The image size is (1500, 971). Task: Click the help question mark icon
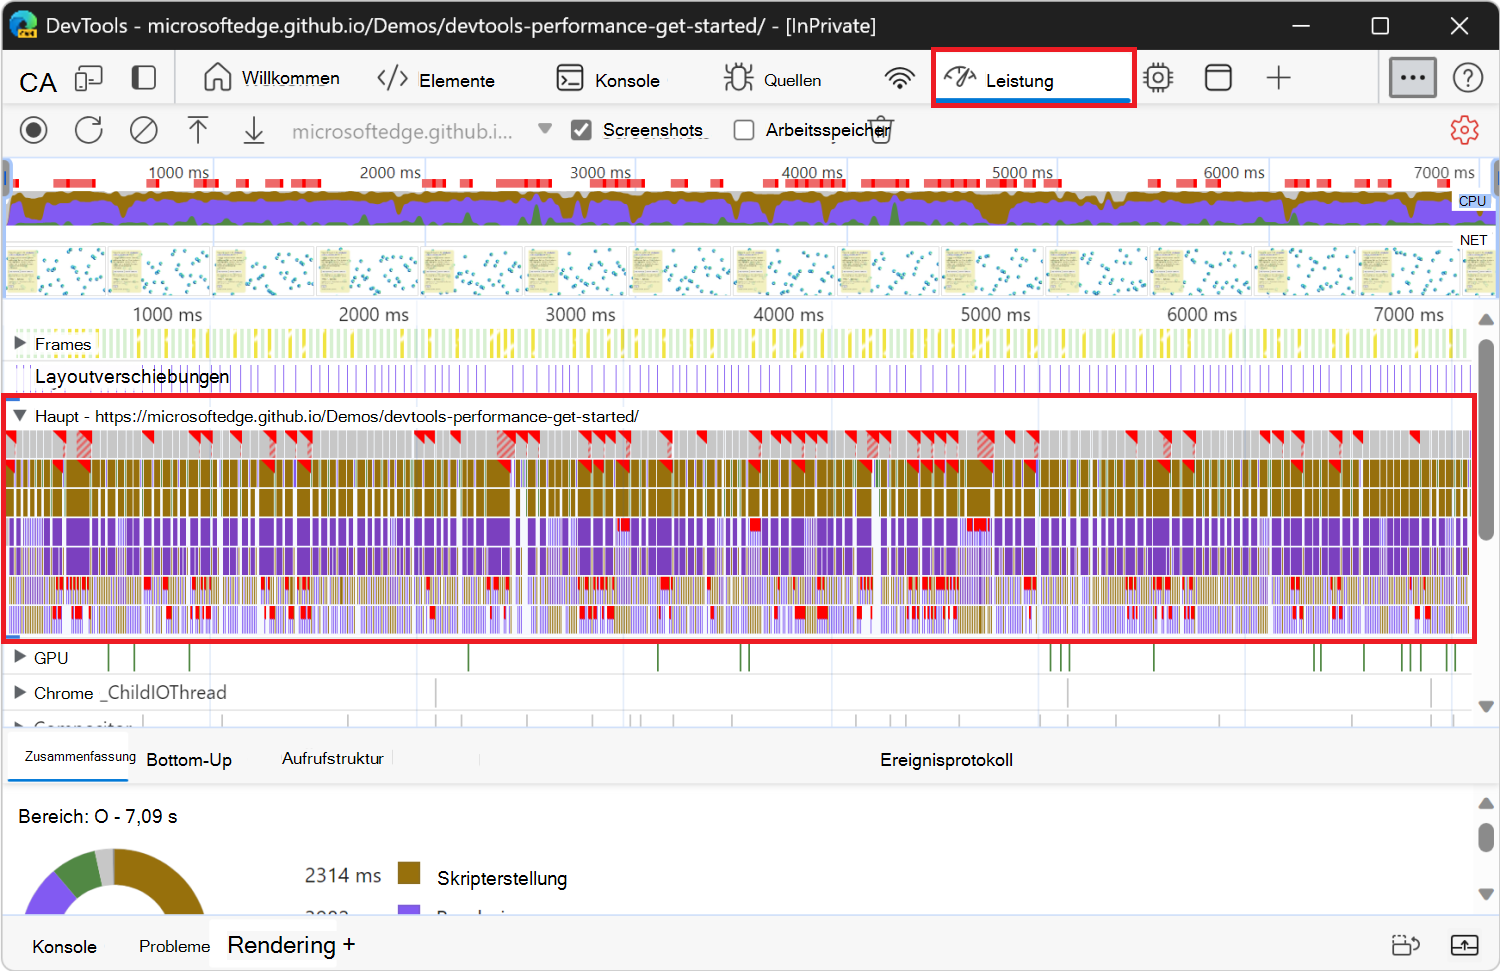[1467, 78]
